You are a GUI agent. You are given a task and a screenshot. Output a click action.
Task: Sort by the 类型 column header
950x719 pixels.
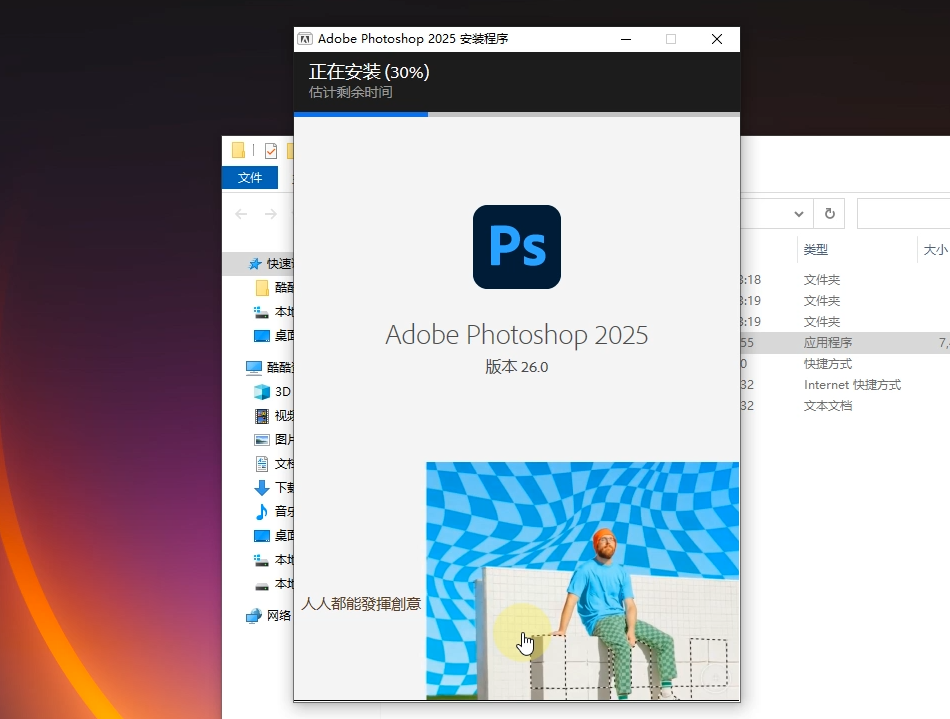pyautogui.click(x=816, y=250)
